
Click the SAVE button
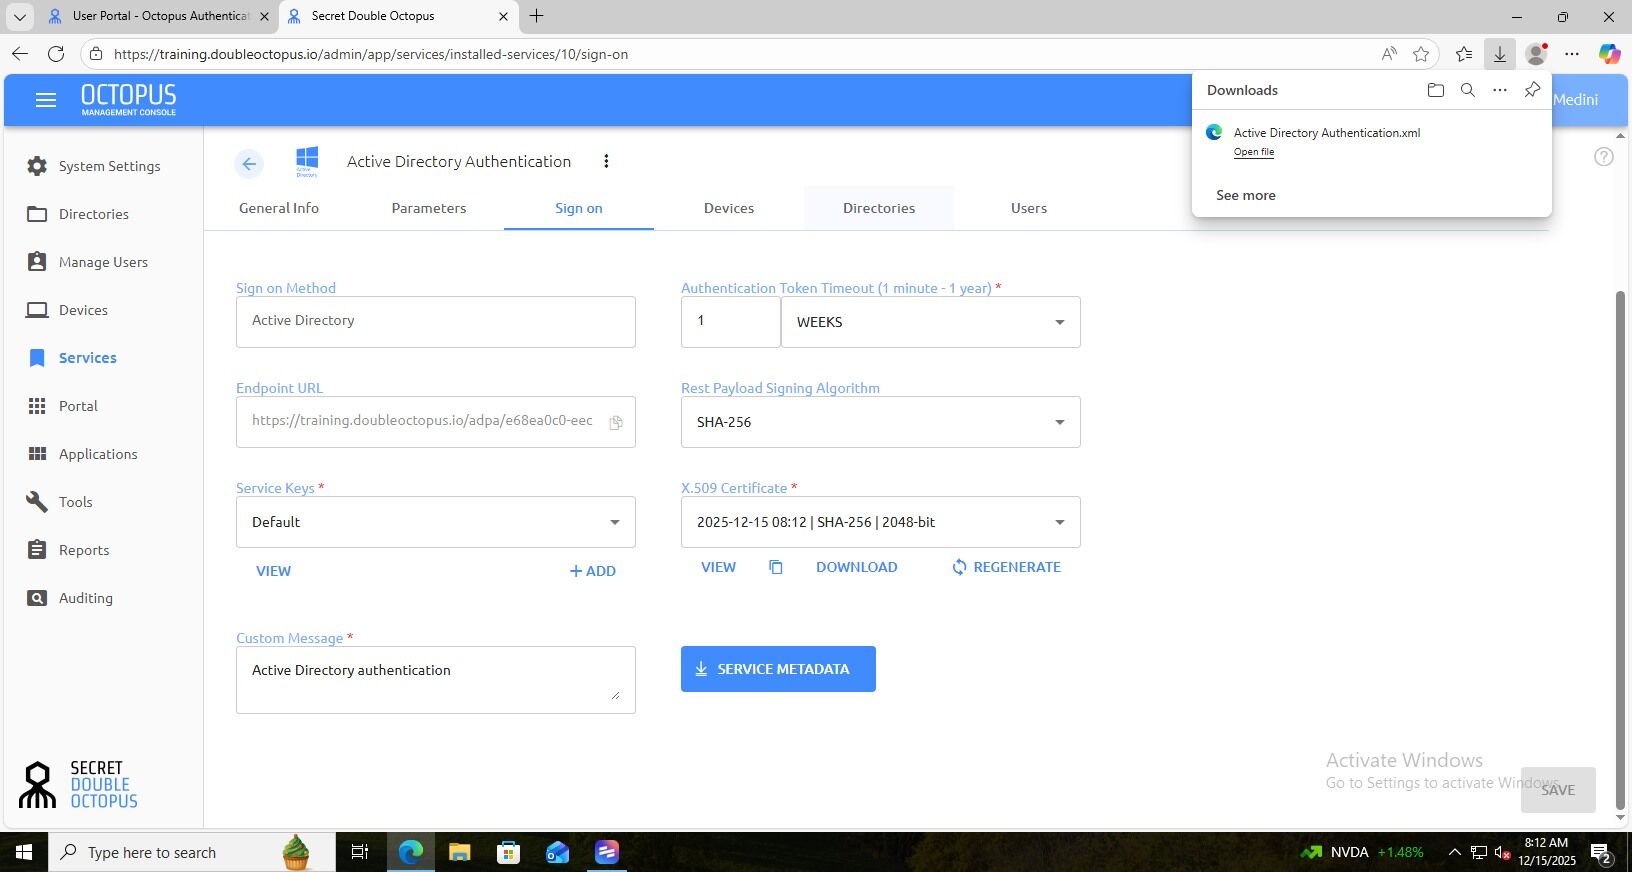pos(1558,790)
